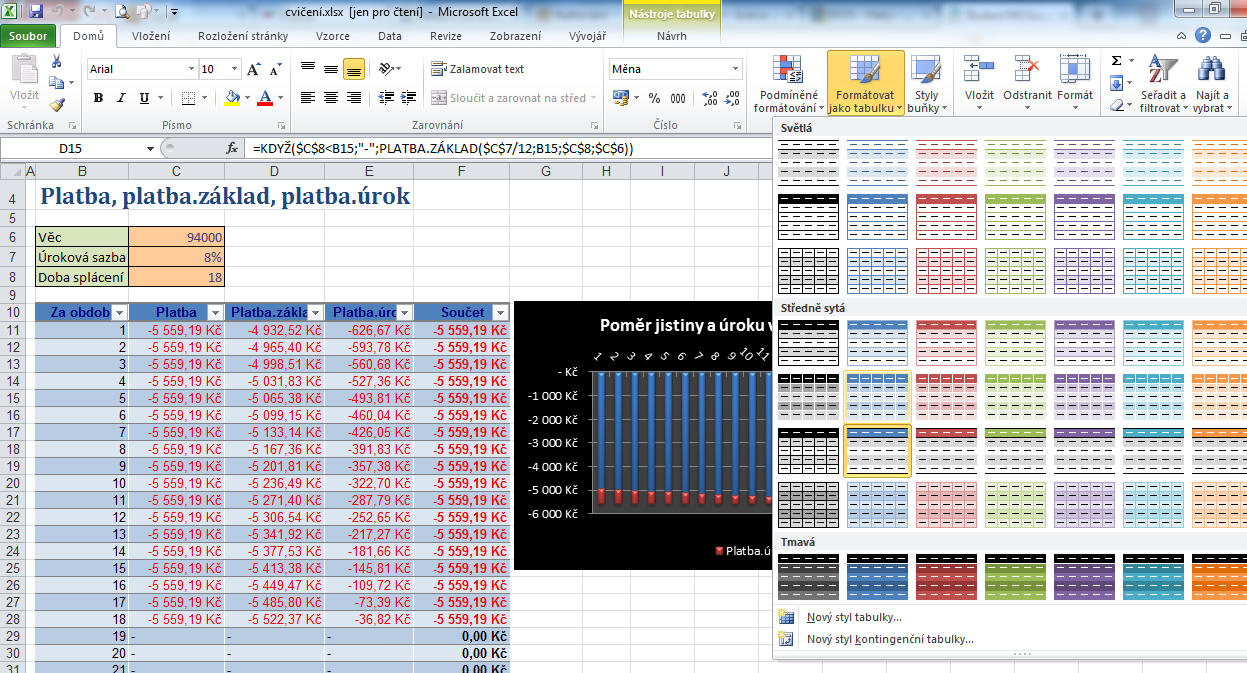Image resolution: width=1247 pixels, height=673 pixels.
Task: Open the Soubor file tab
Action: pyautogui.click(x=29, y=36)
